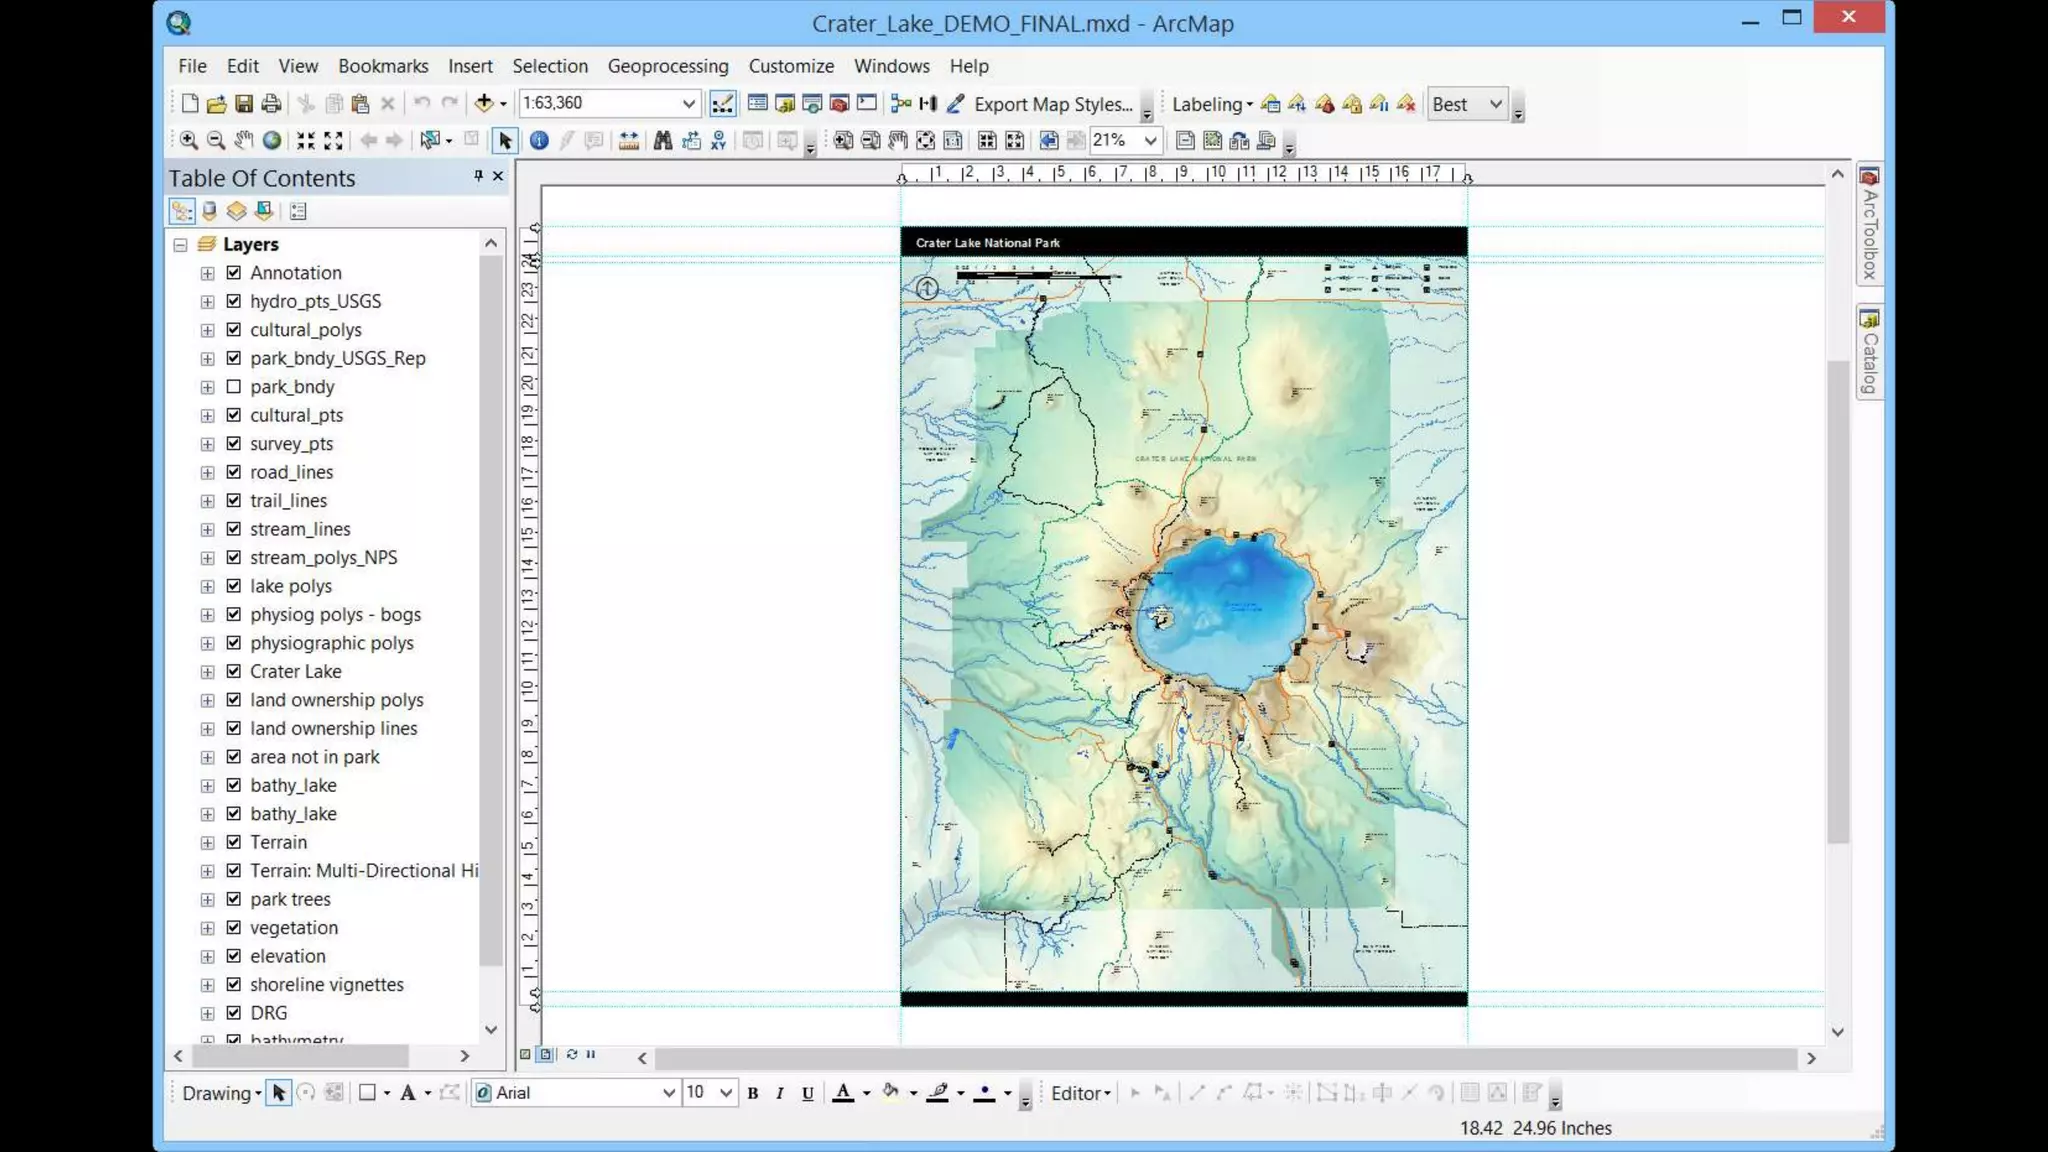Click the Zoom In tool icon
This screenshot has height=1152, width=2048.
pyautogui.click(x=188, y=141)
